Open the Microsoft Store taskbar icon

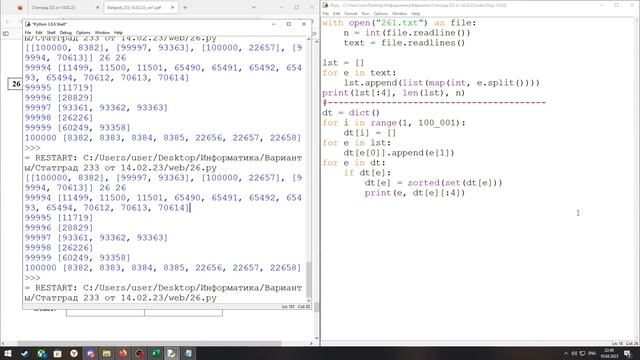click(58, 353)
